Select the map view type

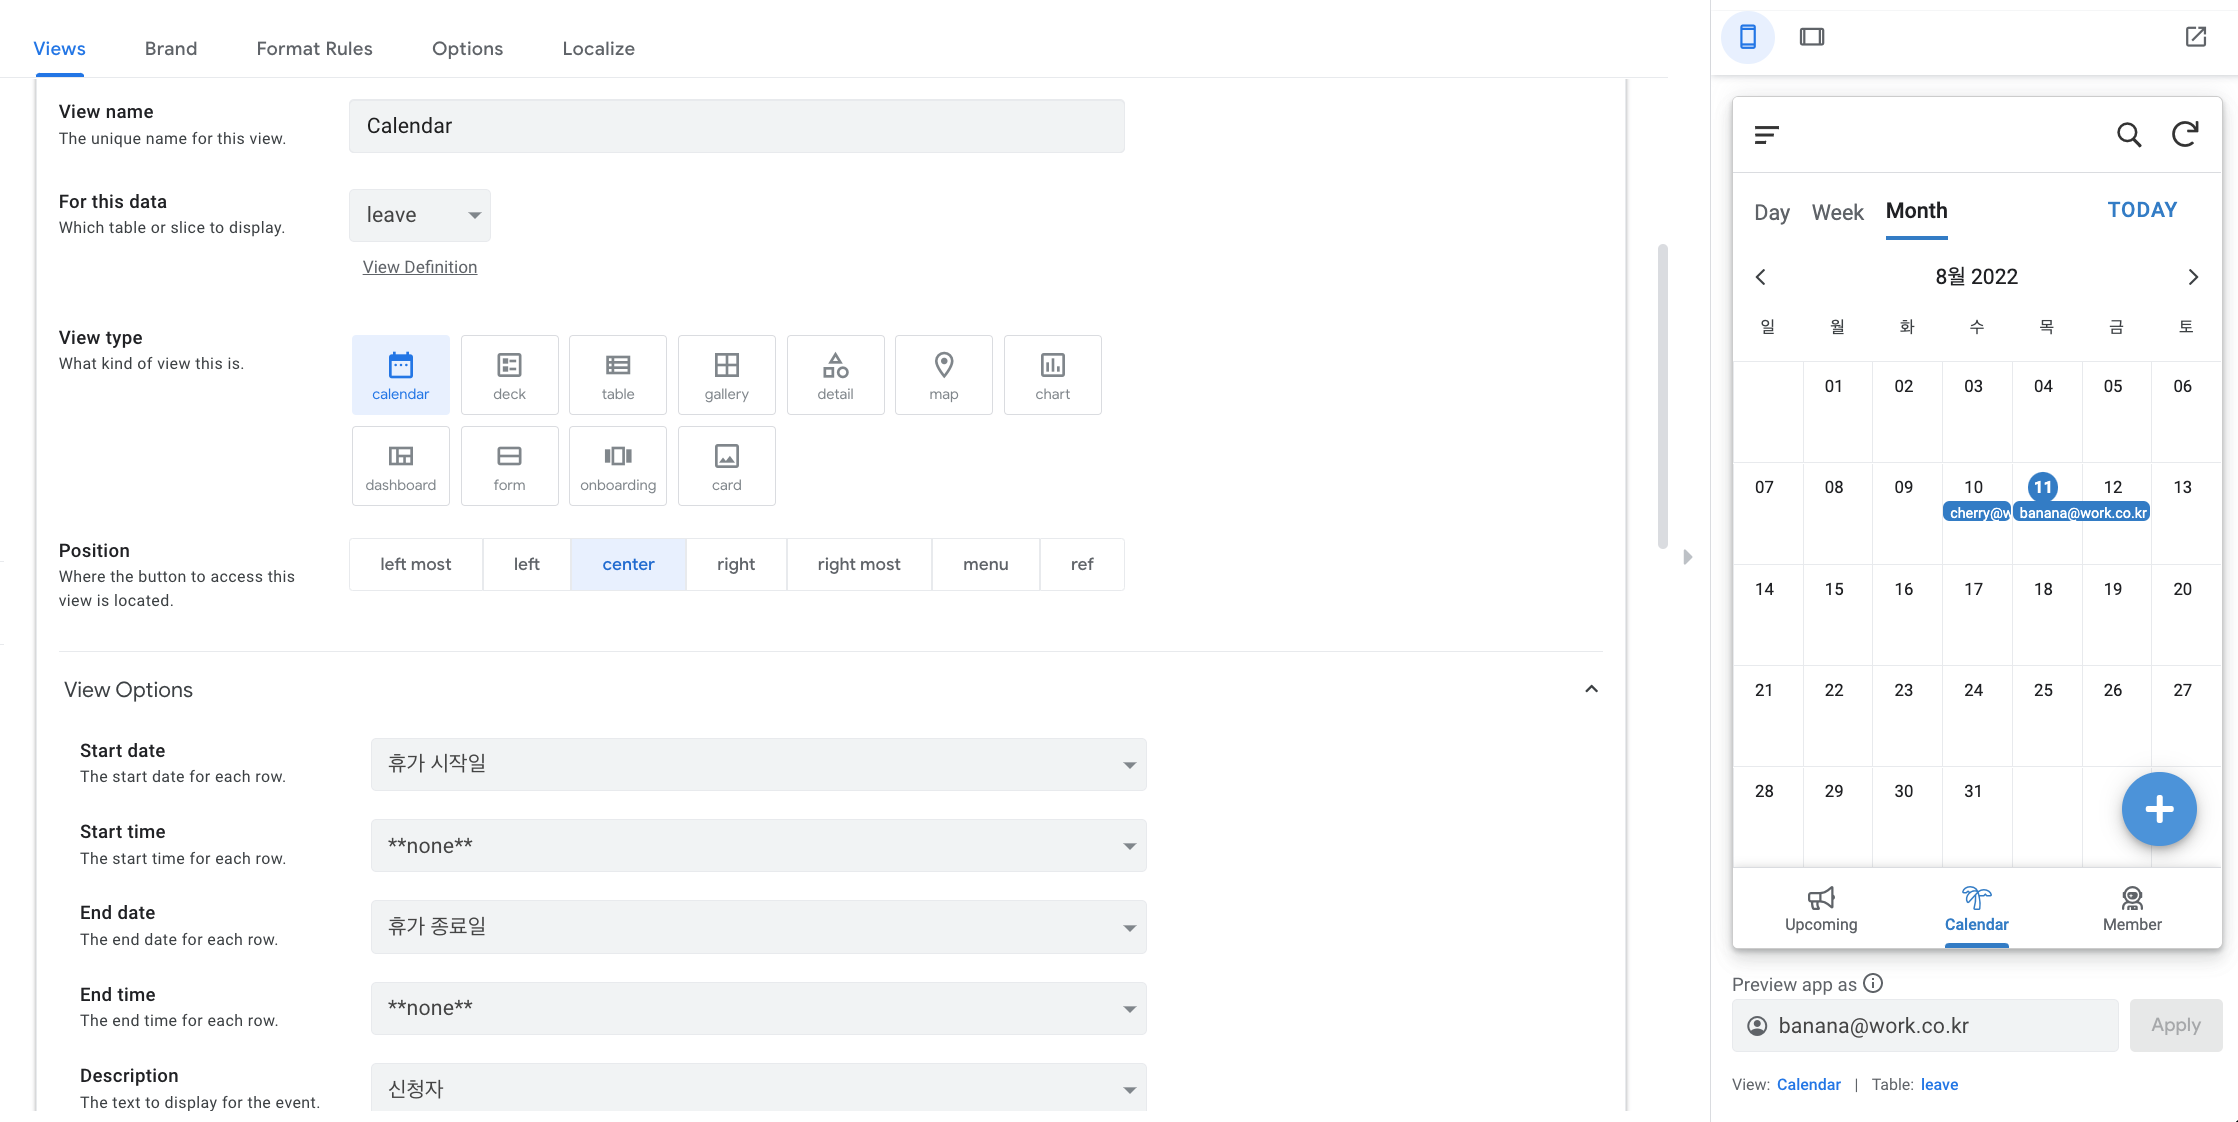pos(943,375)
